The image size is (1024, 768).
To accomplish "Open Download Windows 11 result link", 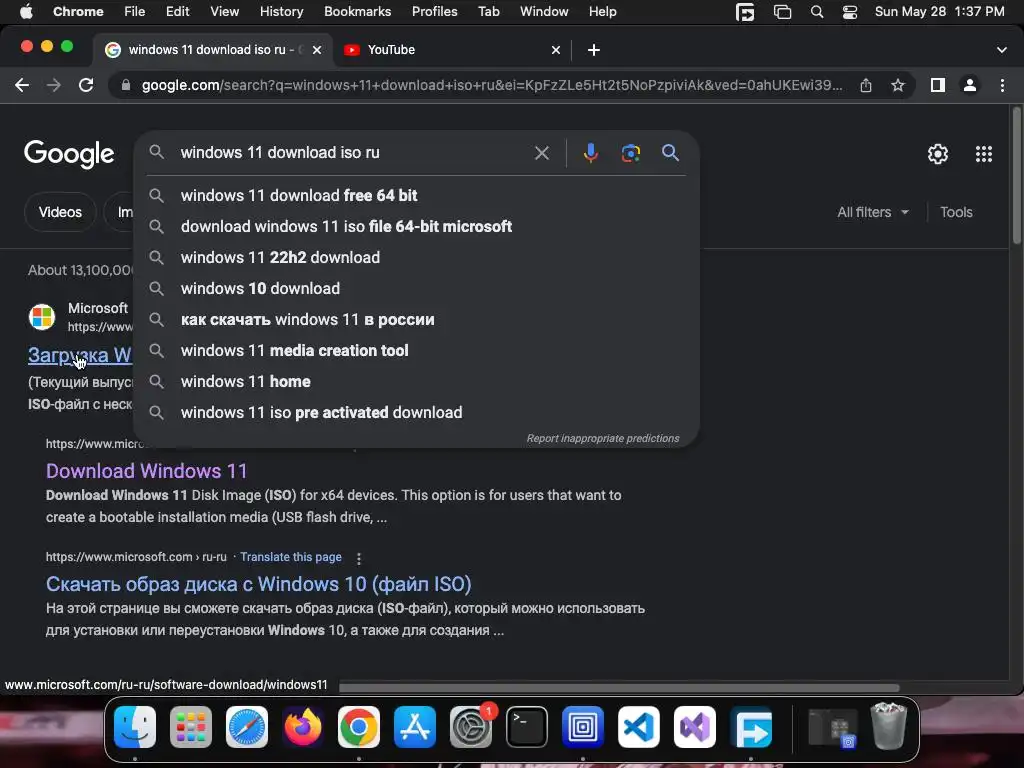I will click(146, 471).
